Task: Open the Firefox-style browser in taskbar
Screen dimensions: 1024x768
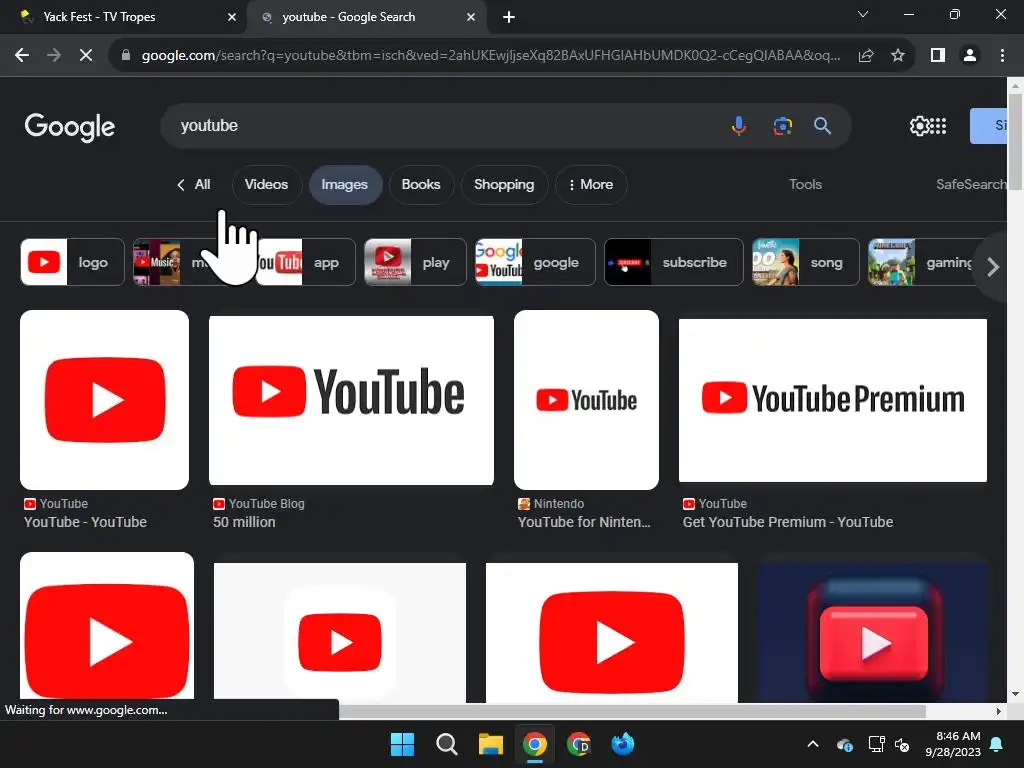Action: pyautogui.click(x=622, y=744)
